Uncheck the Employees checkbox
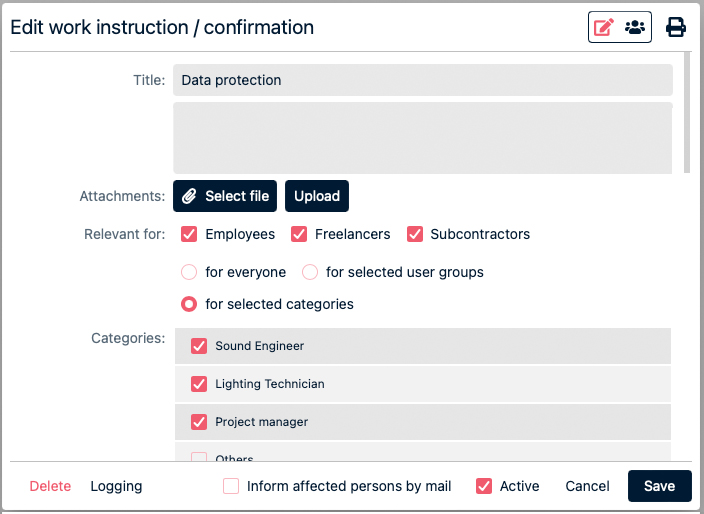 pyautogui.click(x=189, y=234)
